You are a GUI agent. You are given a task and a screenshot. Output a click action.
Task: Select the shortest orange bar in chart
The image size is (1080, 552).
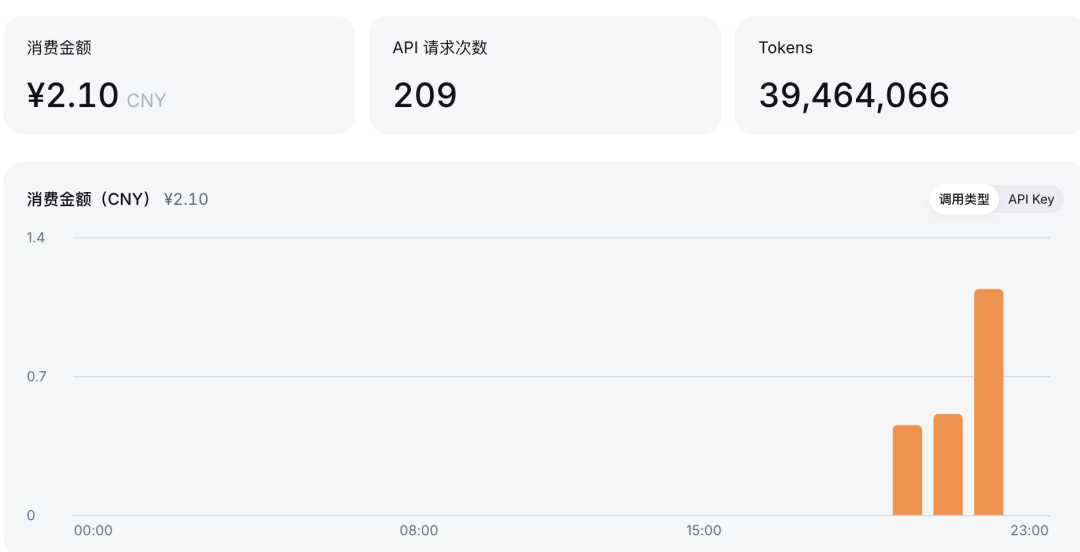click(907, 470)
